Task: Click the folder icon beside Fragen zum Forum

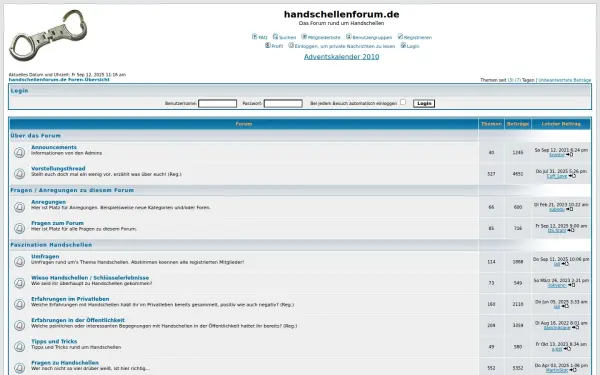Action: (20, 228)
